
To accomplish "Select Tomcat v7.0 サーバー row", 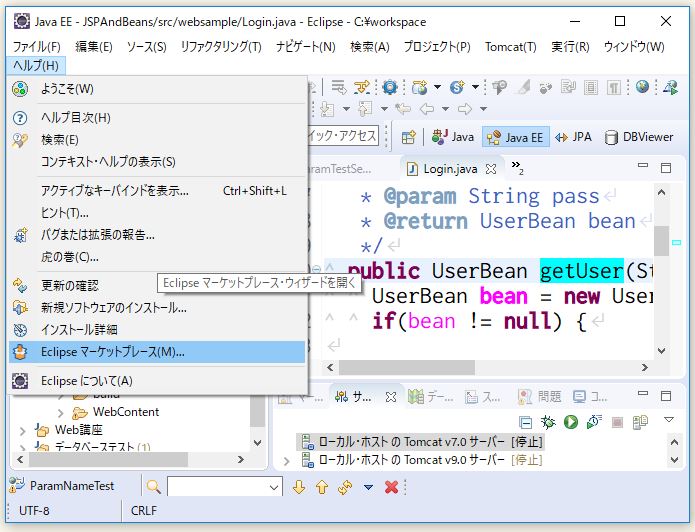I will [421, 442].
